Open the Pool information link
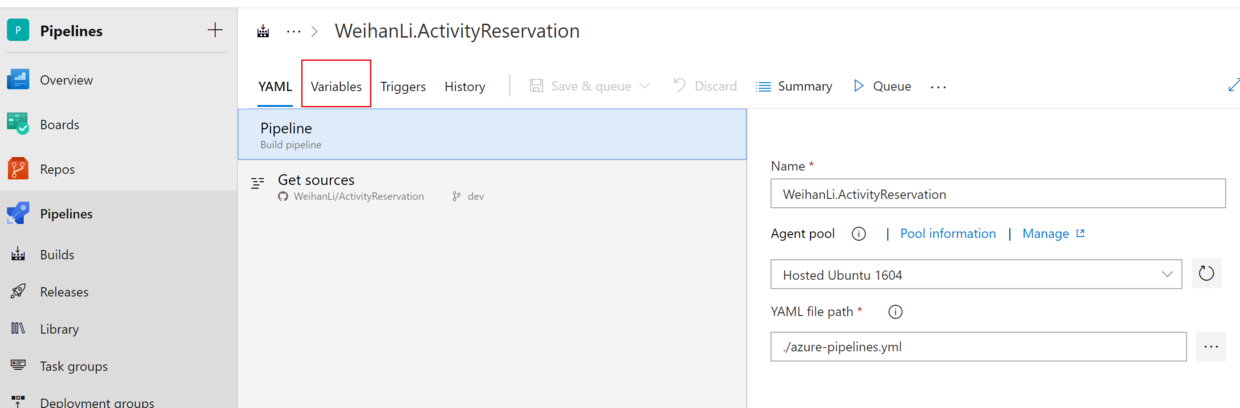The width and height of the screenshot is (1240, 408). click(x=948, y=234)
